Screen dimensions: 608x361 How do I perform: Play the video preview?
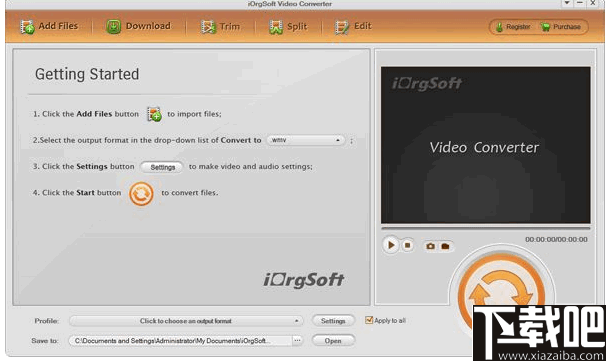[x=391, y=245]
